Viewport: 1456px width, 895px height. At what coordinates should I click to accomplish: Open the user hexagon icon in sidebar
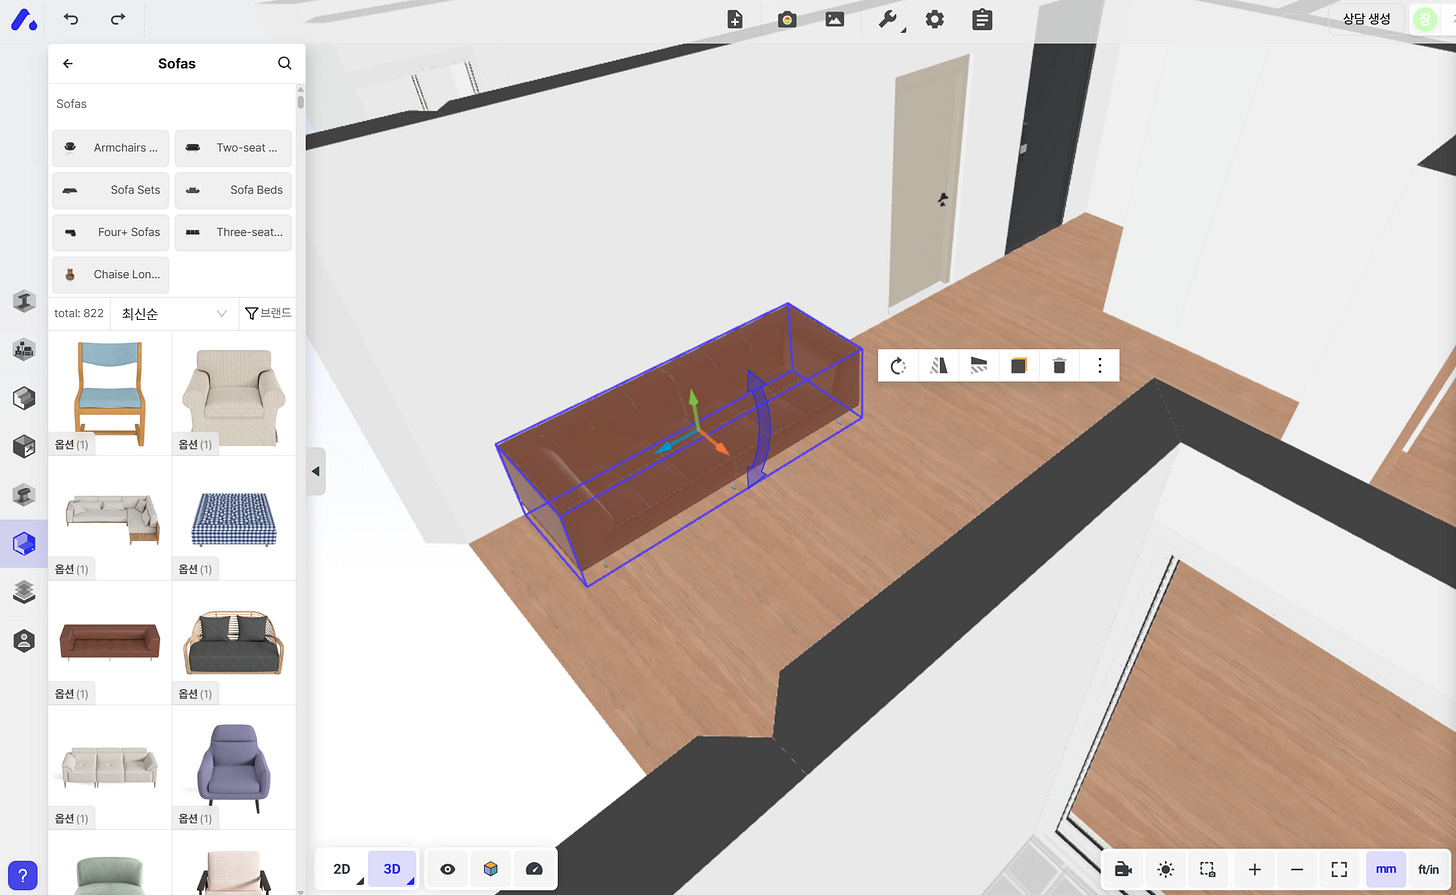pyautogui.click(x=24, y=641)
